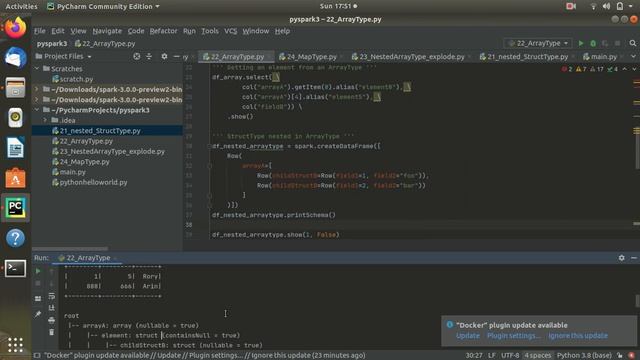
Task: Open Terminal from the dock
Action: [16, 269]
